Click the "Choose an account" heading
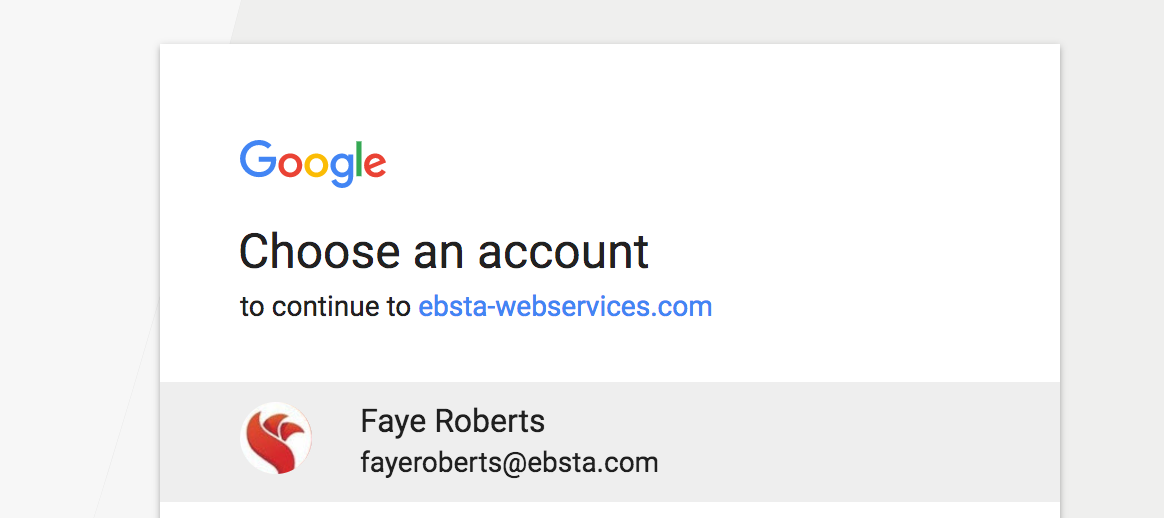 point(443,251)
